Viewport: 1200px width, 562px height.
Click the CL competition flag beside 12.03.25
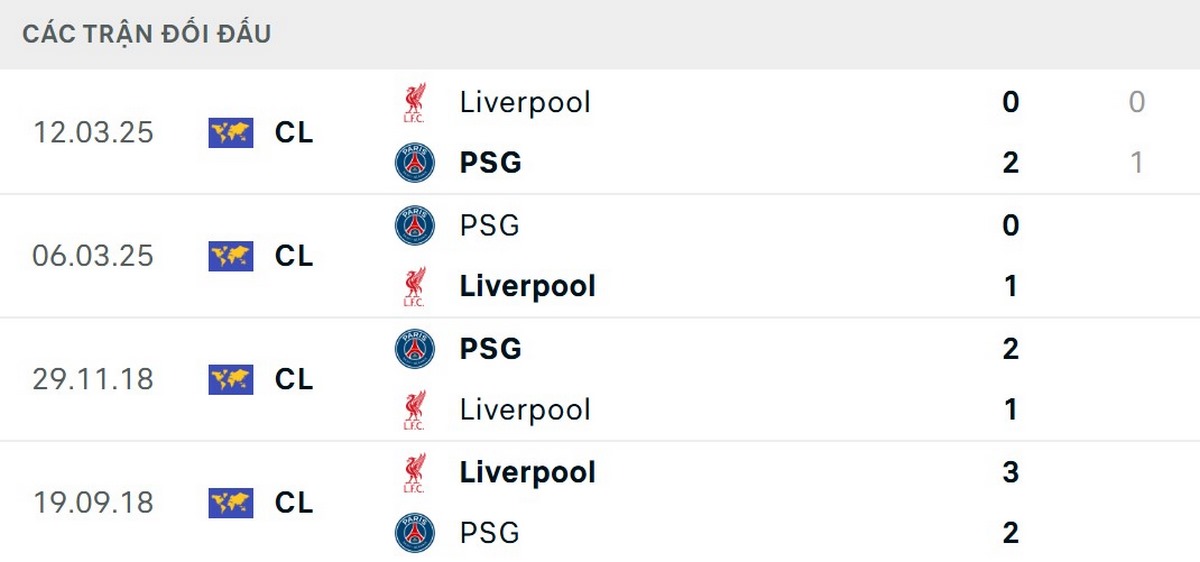point(230,132)
